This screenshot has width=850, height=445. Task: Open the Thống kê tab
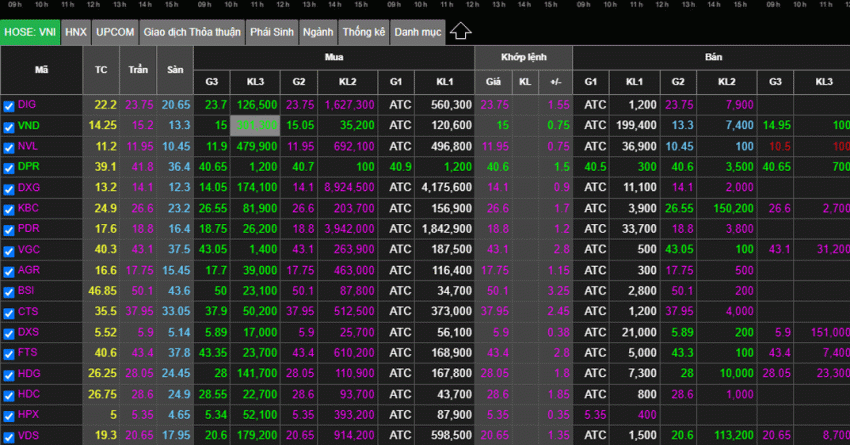point(364,32)
